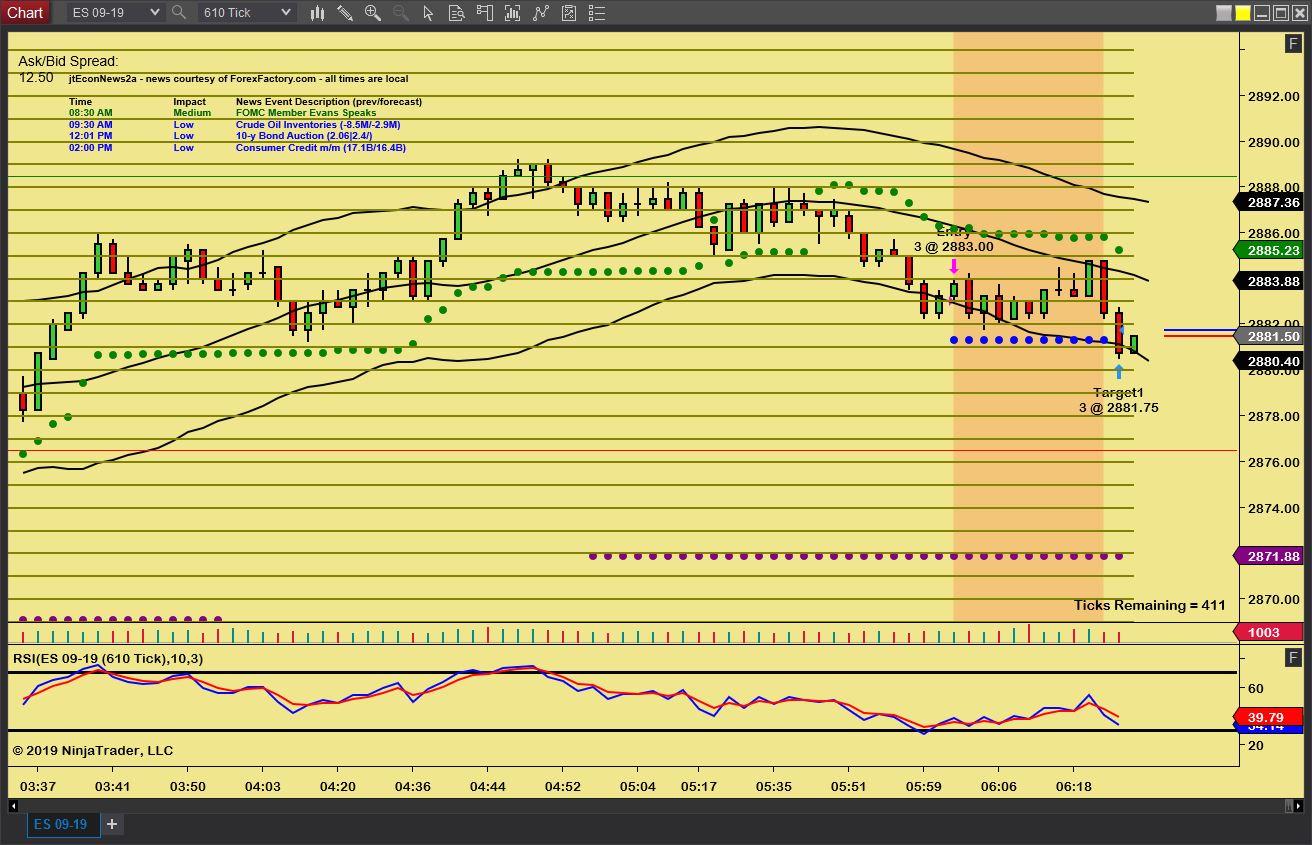Click the 'Ask/Bid Spread:' label
The width and height of the screenshot is (1312, 845).
click(x=68, y=61)
